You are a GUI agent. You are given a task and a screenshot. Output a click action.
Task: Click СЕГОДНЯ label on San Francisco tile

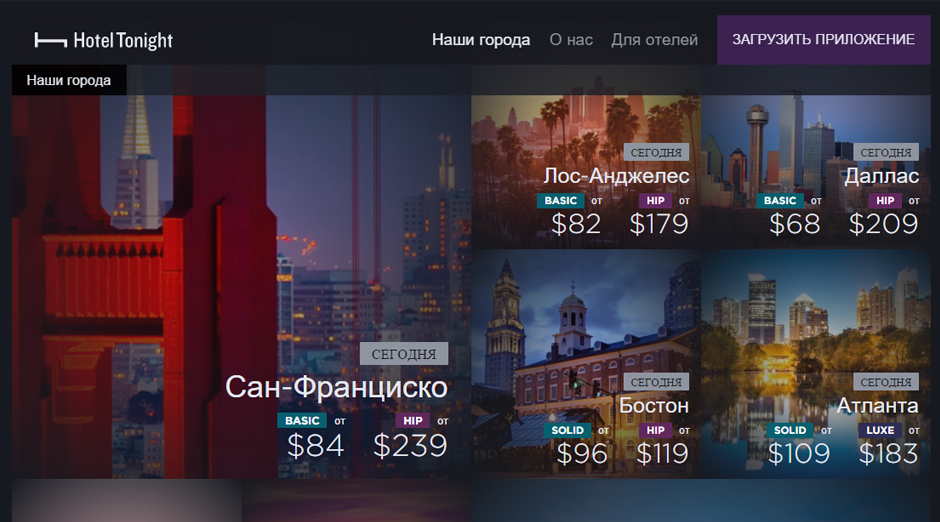[x=403, y=354]
